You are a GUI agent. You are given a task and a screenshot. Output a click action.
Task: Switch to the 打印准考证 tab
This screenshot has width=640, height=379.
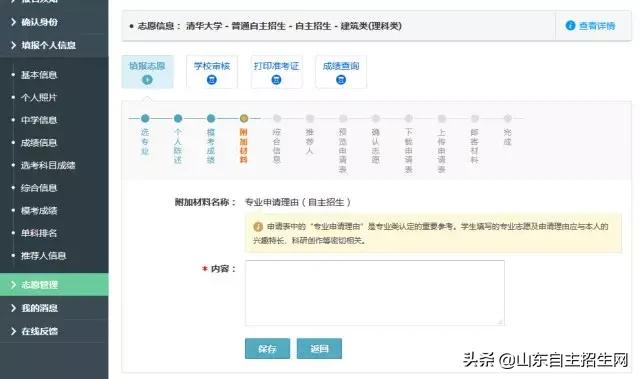(x=276, y=72)
